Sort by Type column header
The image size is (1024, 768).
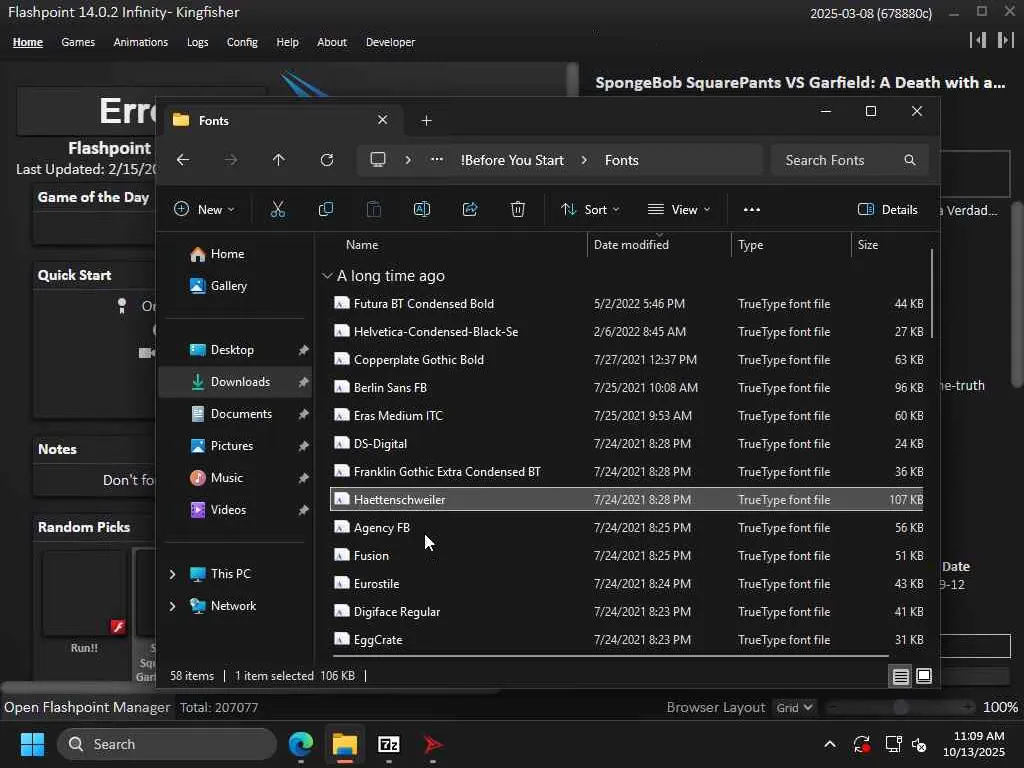(750, 245)
